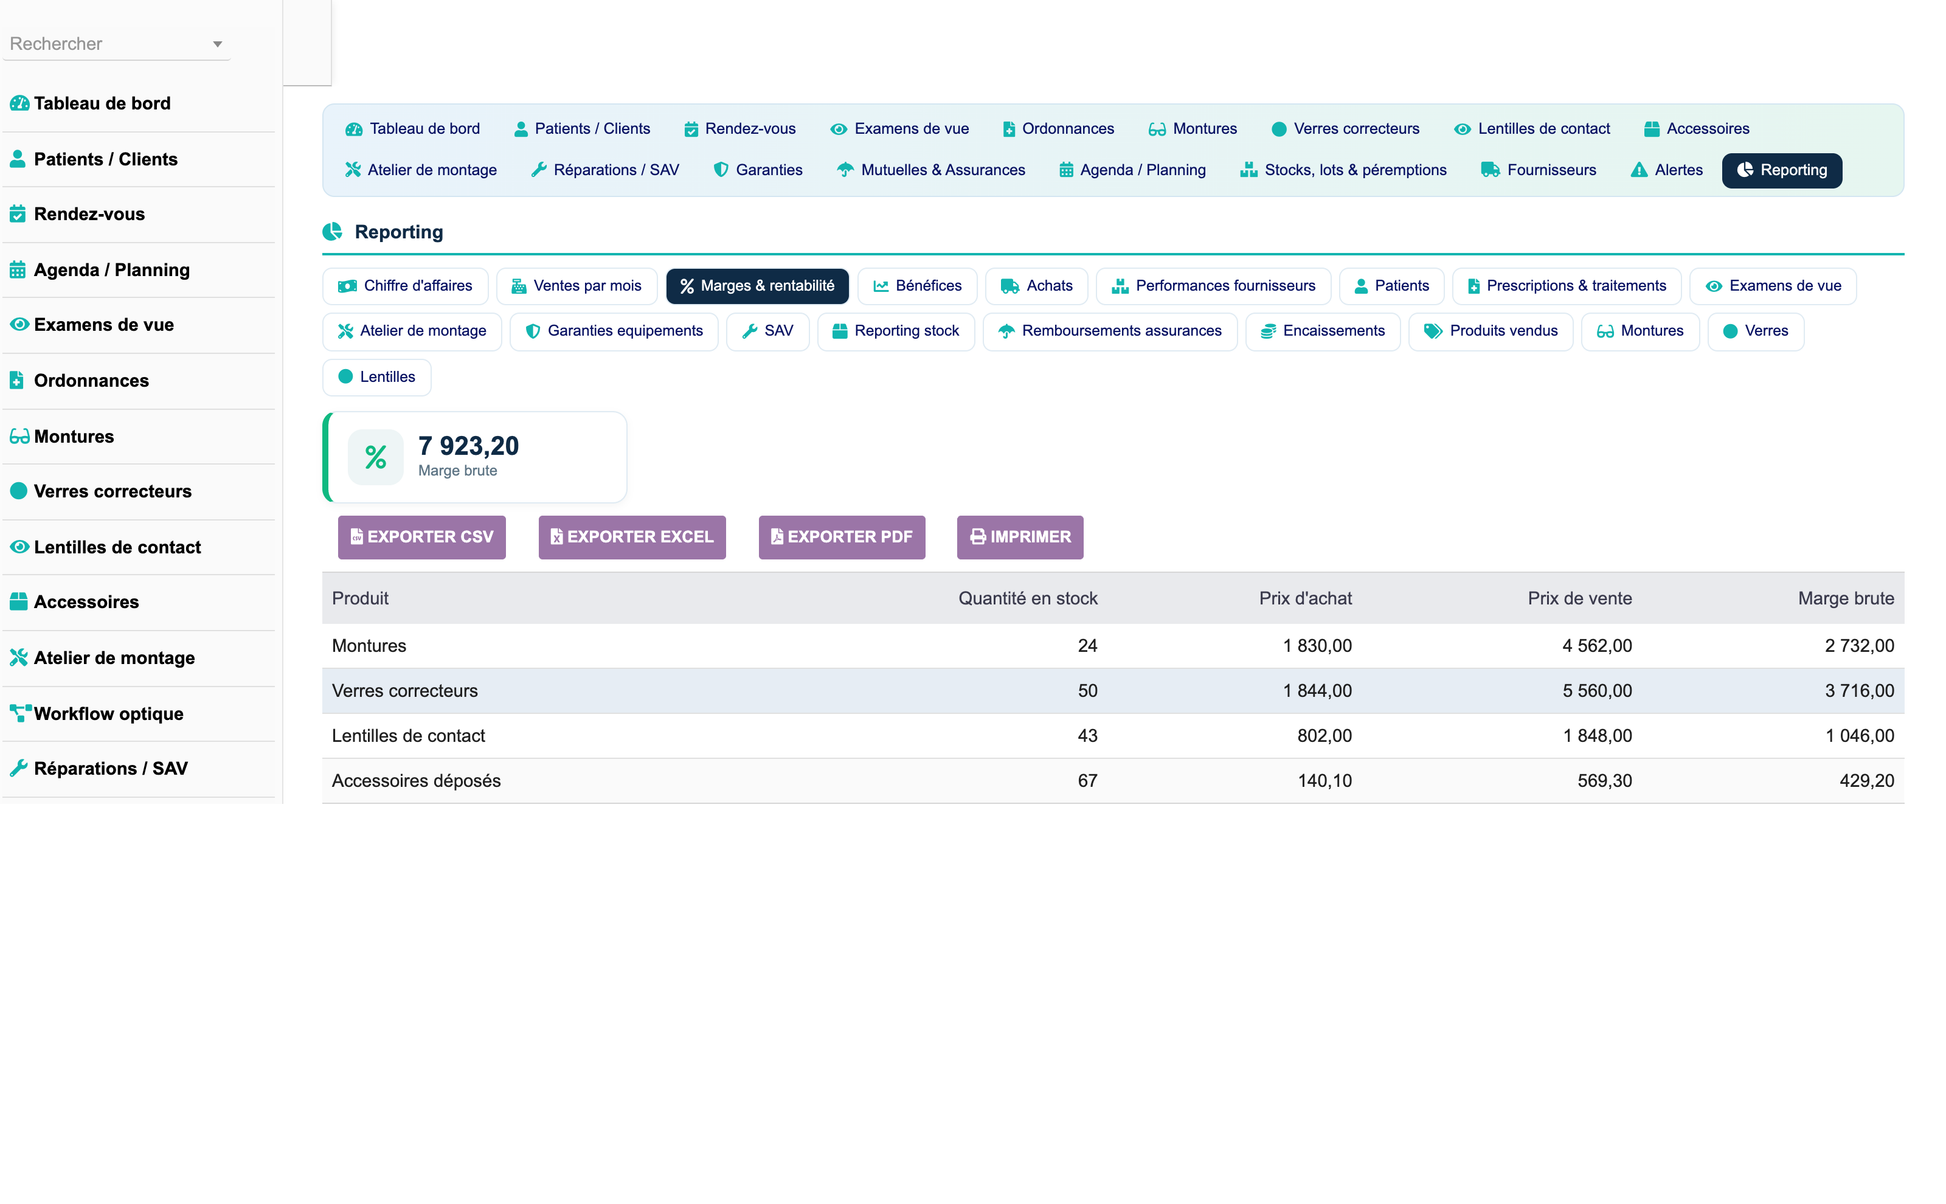1946x1204 pixels.
Task: Click the Accessoires déposés row name
Action: point(416,781)
